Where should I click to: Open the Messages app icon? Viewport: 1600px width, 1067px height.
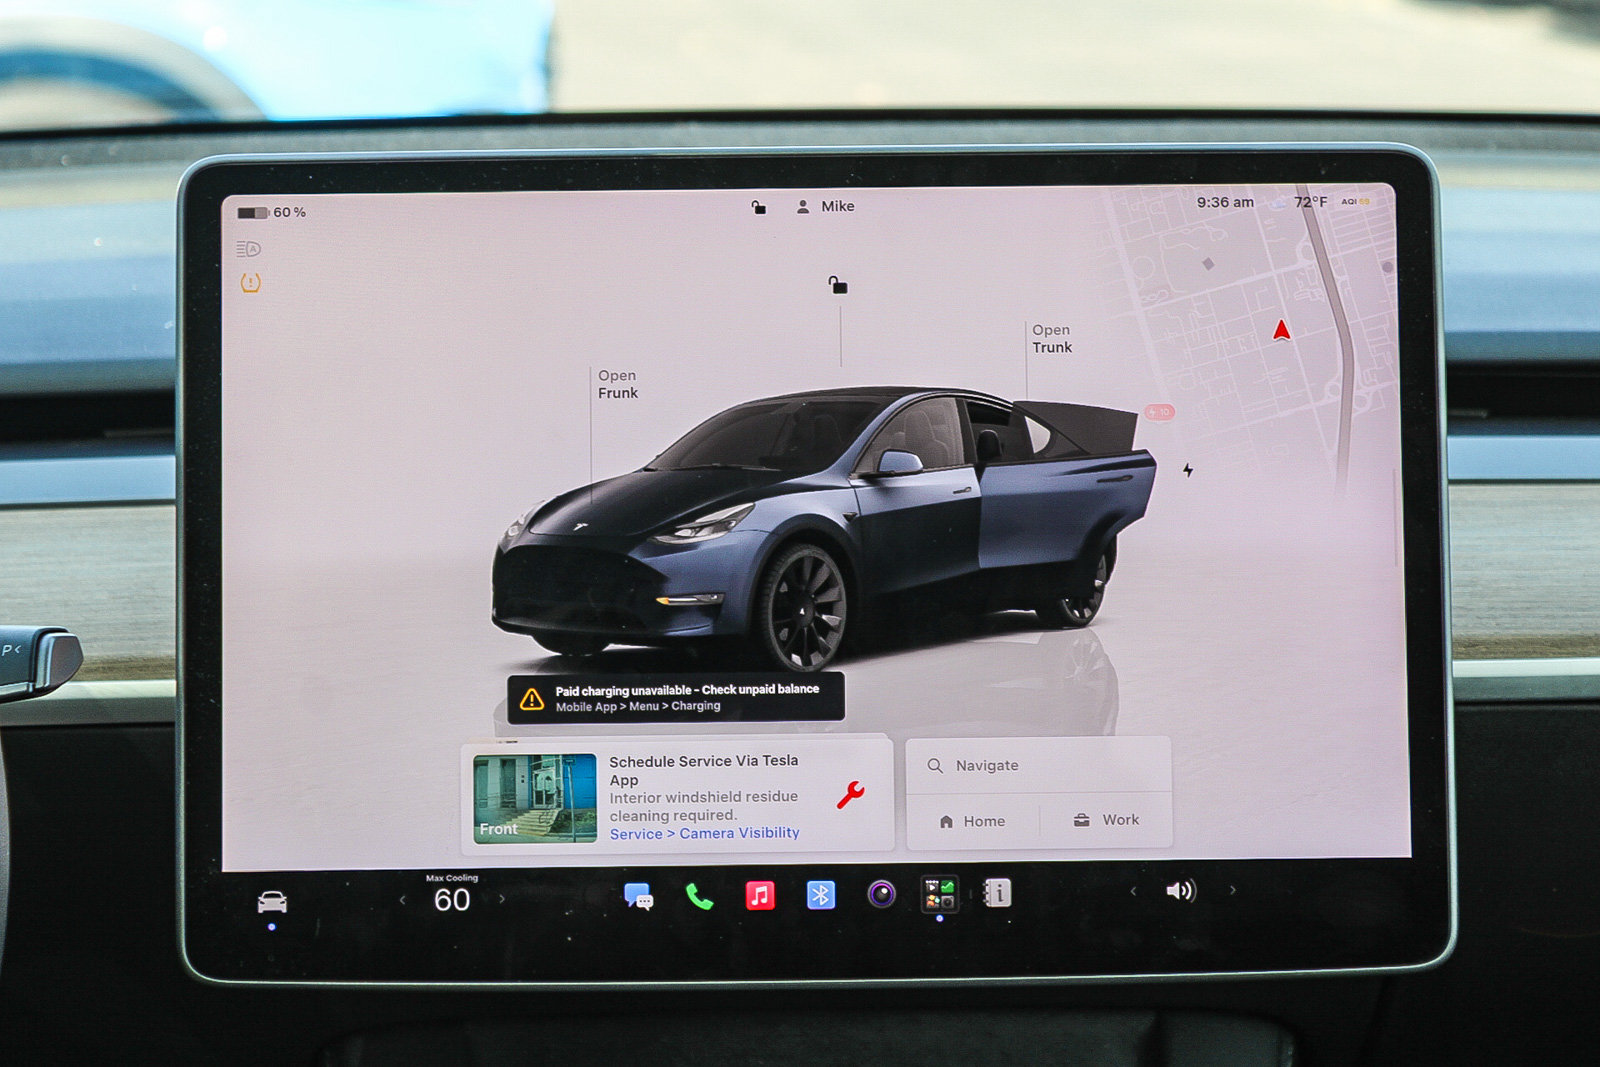tap(638, 895)
